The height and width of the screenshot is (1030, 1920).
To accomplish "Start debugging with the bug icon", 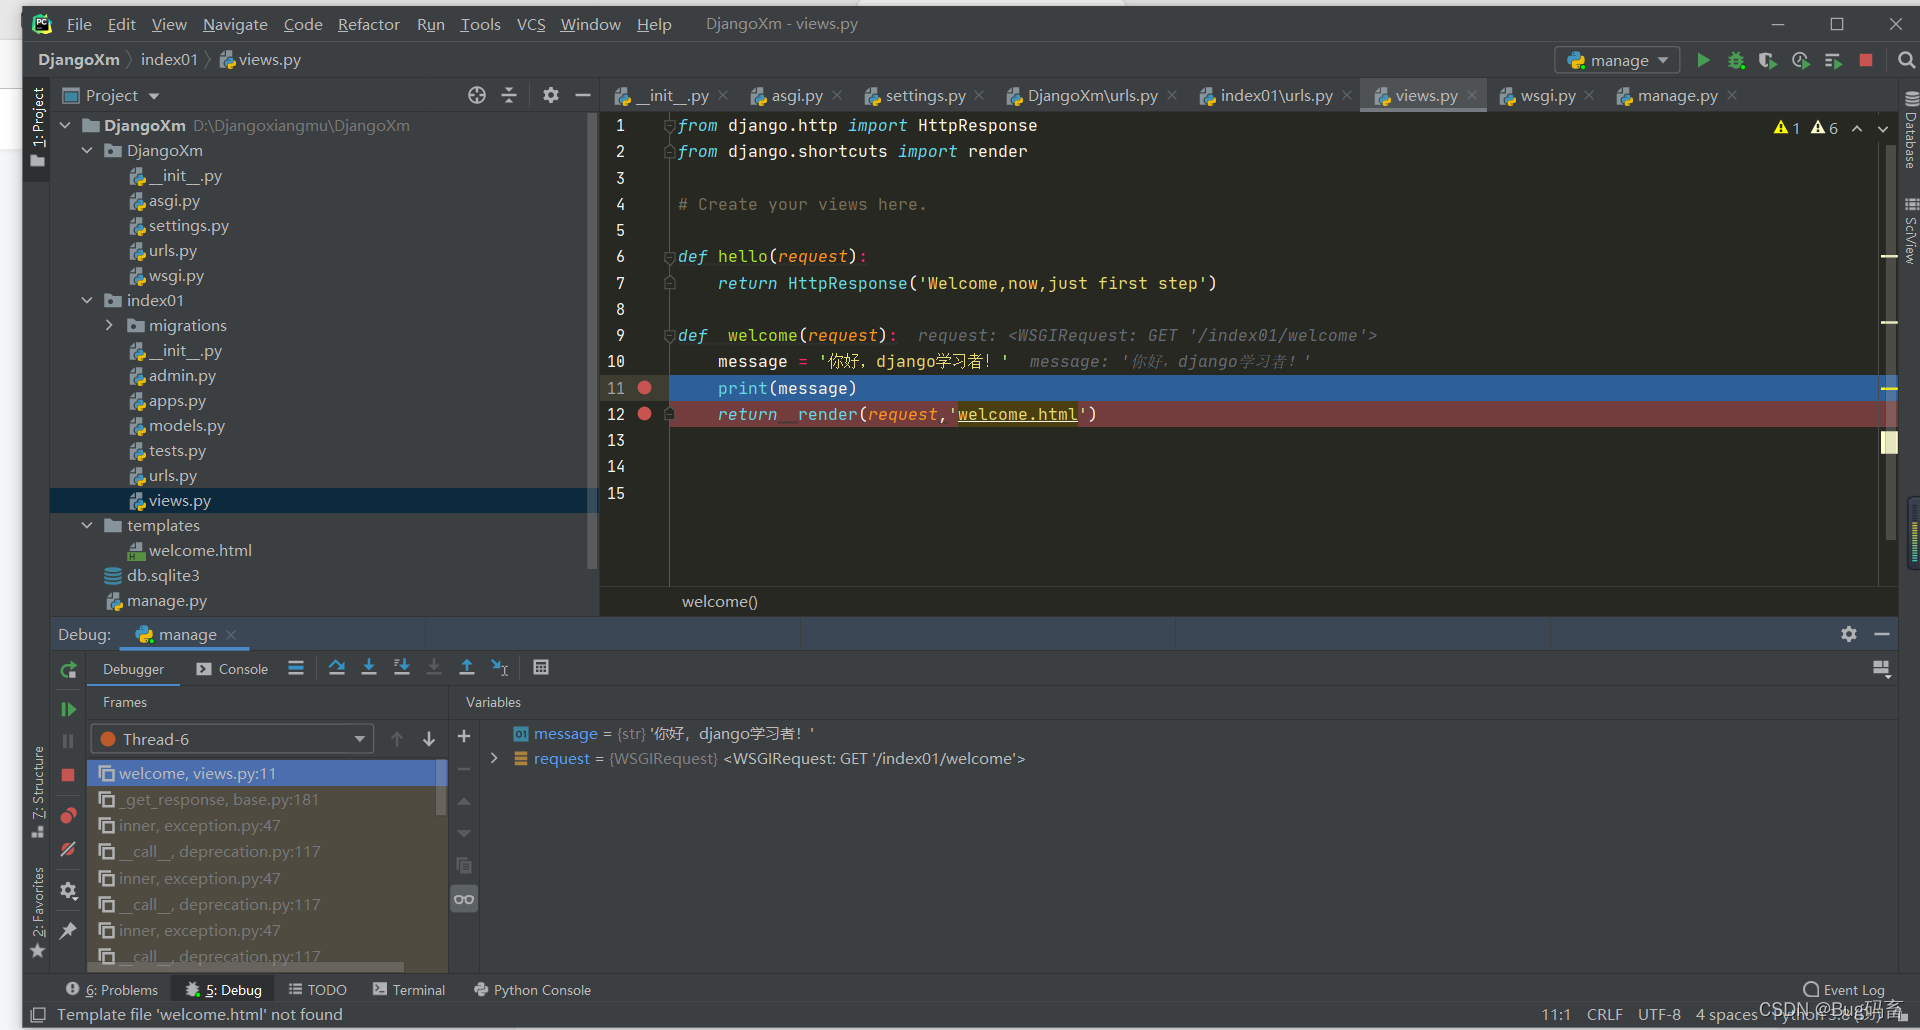I will click(x=1736, y=60).
